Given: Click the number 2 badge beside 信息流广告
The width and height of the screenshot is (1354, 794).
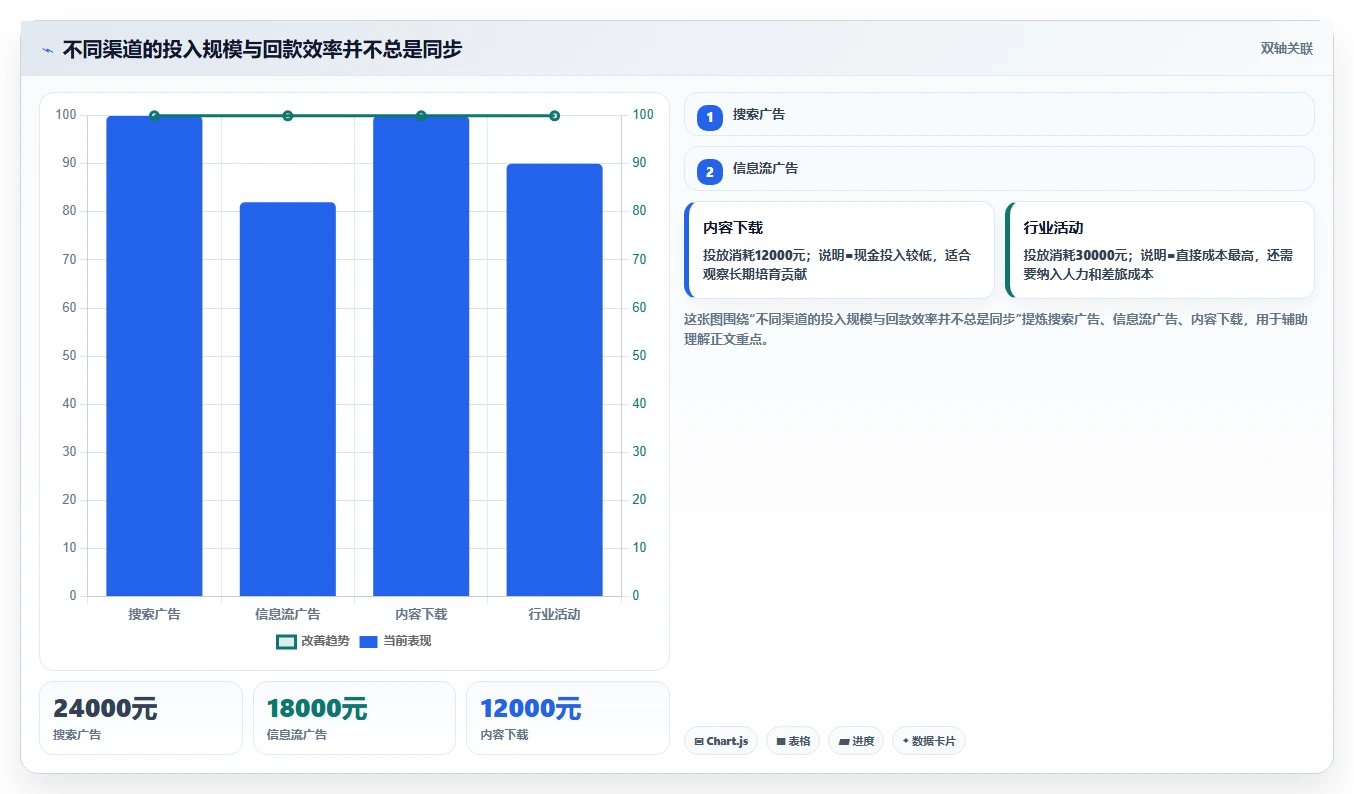Looking at the screenshot, I should [710, 172].
